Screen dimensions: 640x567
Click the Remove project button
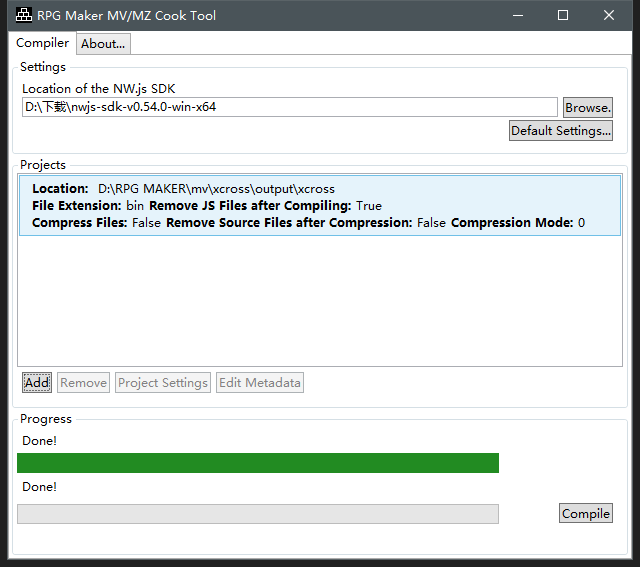pos(83,382)
